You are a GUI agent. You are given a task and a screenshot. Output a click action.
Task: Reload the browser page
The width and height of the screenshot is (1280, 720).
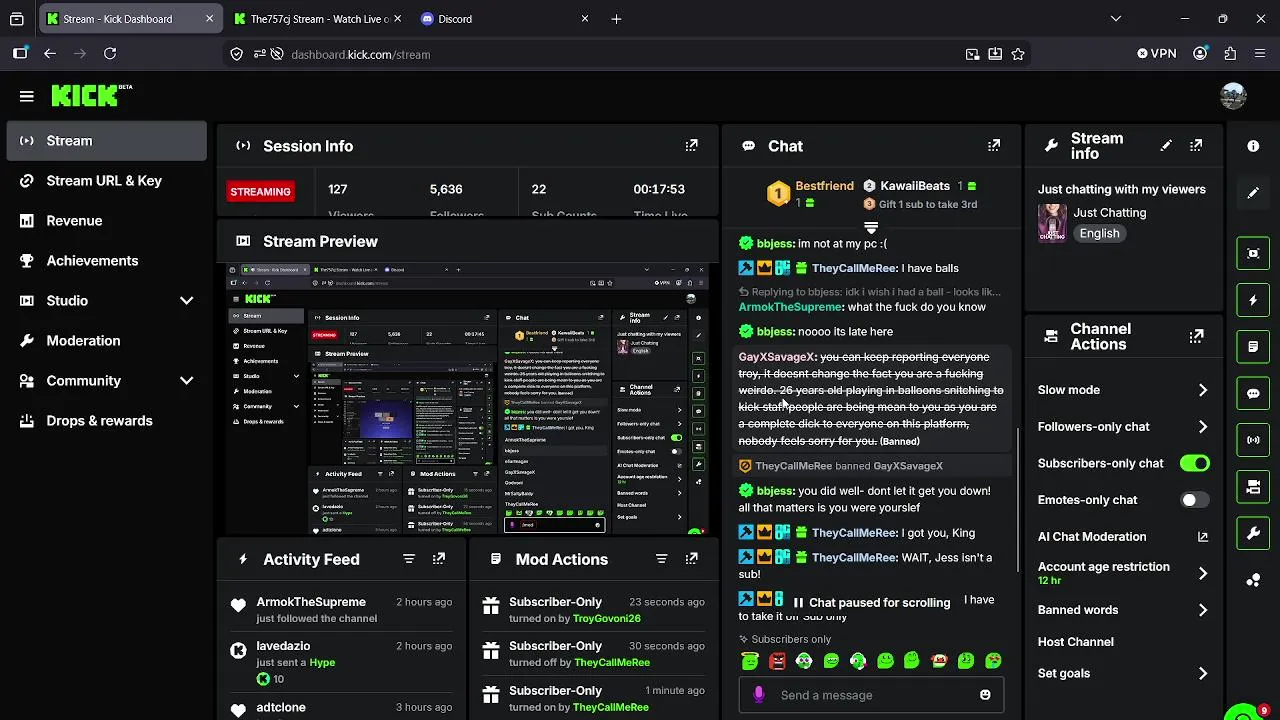coord(110,54)
